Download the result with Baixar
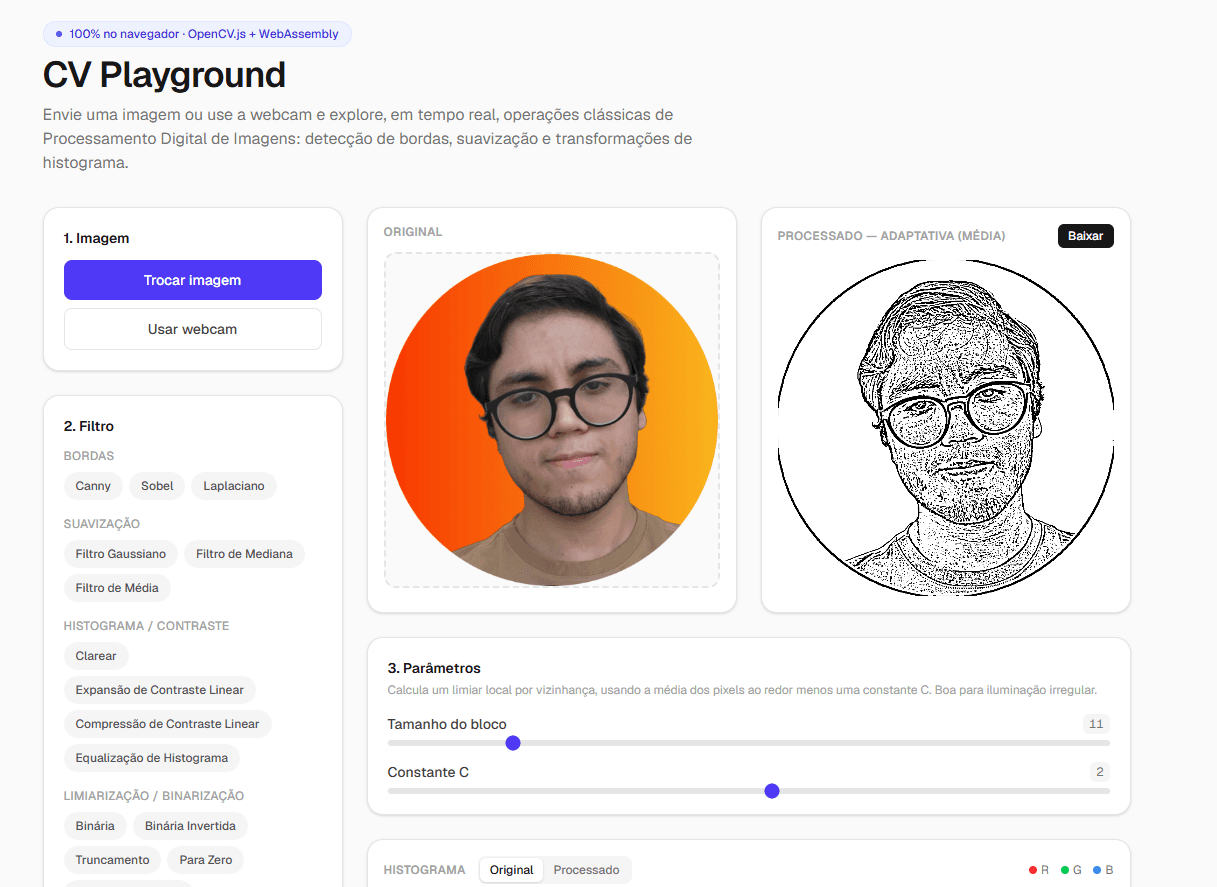1217x887 pixels. 1085,236
